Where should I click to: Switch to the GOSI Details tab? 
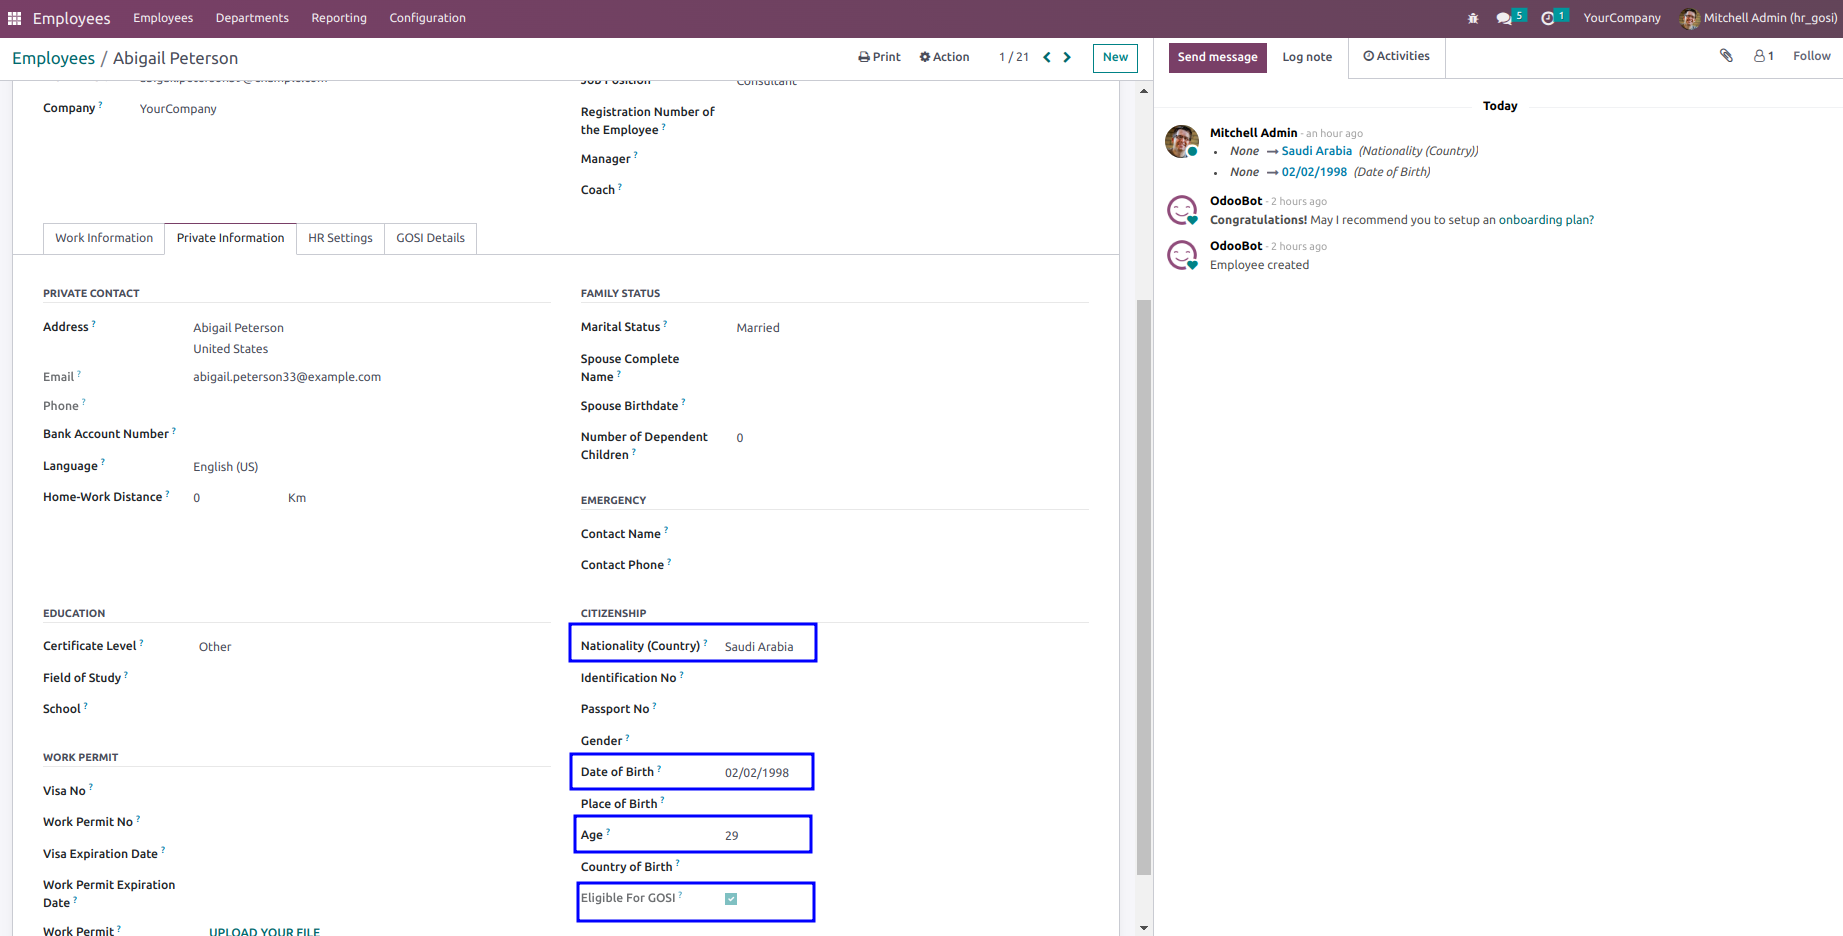430,238
